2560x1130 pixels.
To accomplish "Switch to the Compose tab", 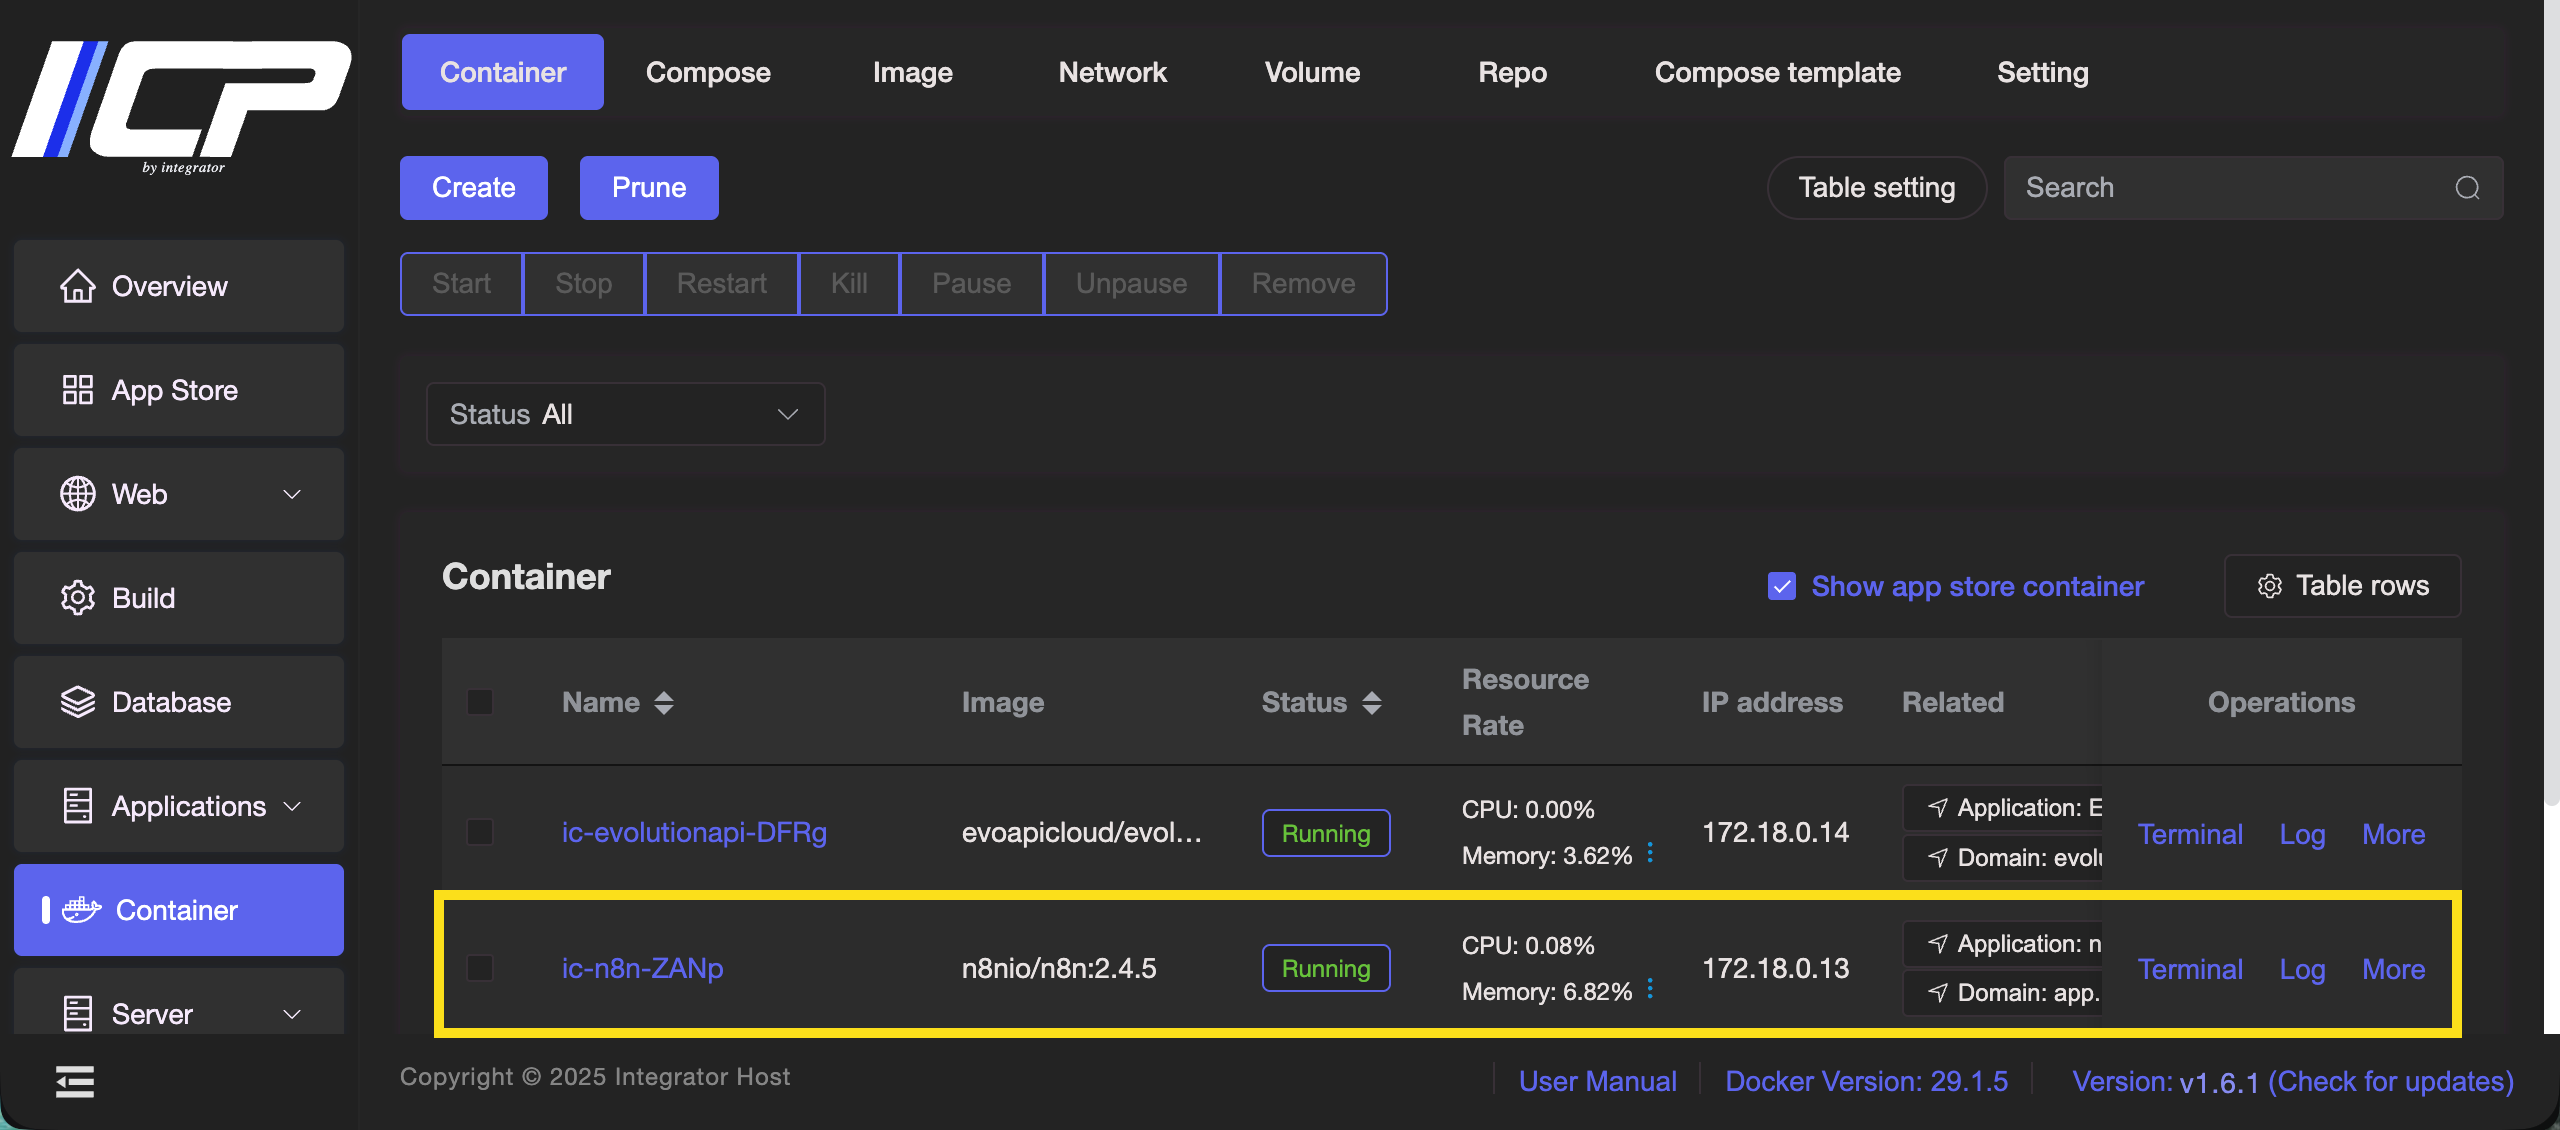I will (x=708, y=72).
